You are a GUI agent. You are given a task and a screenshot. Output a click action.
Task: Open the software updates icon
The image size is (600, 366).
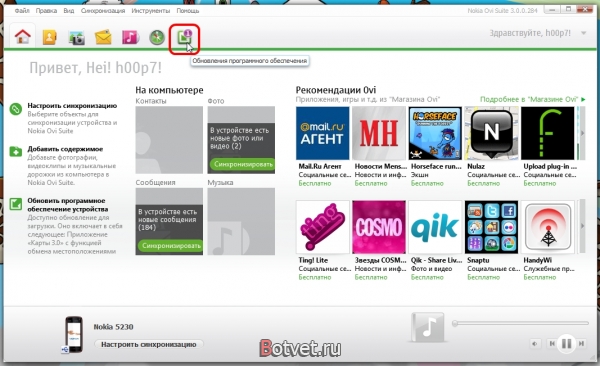pyautogui.click(x=184, y=38)
